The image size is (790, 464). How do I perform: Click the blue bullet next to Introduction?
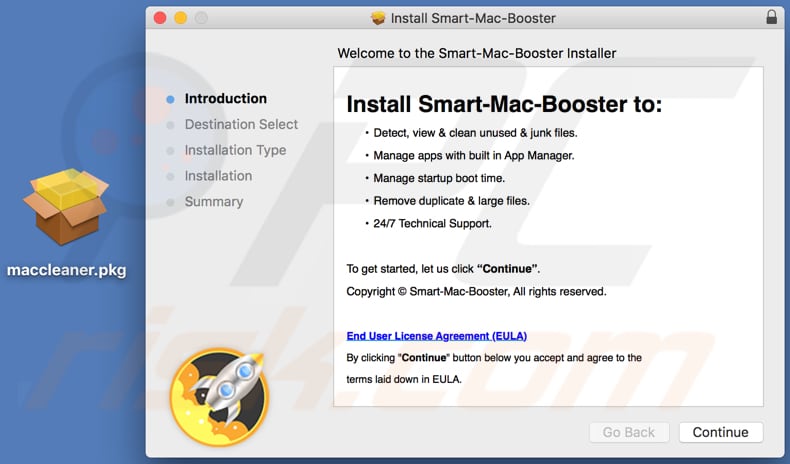pos(170,99)
